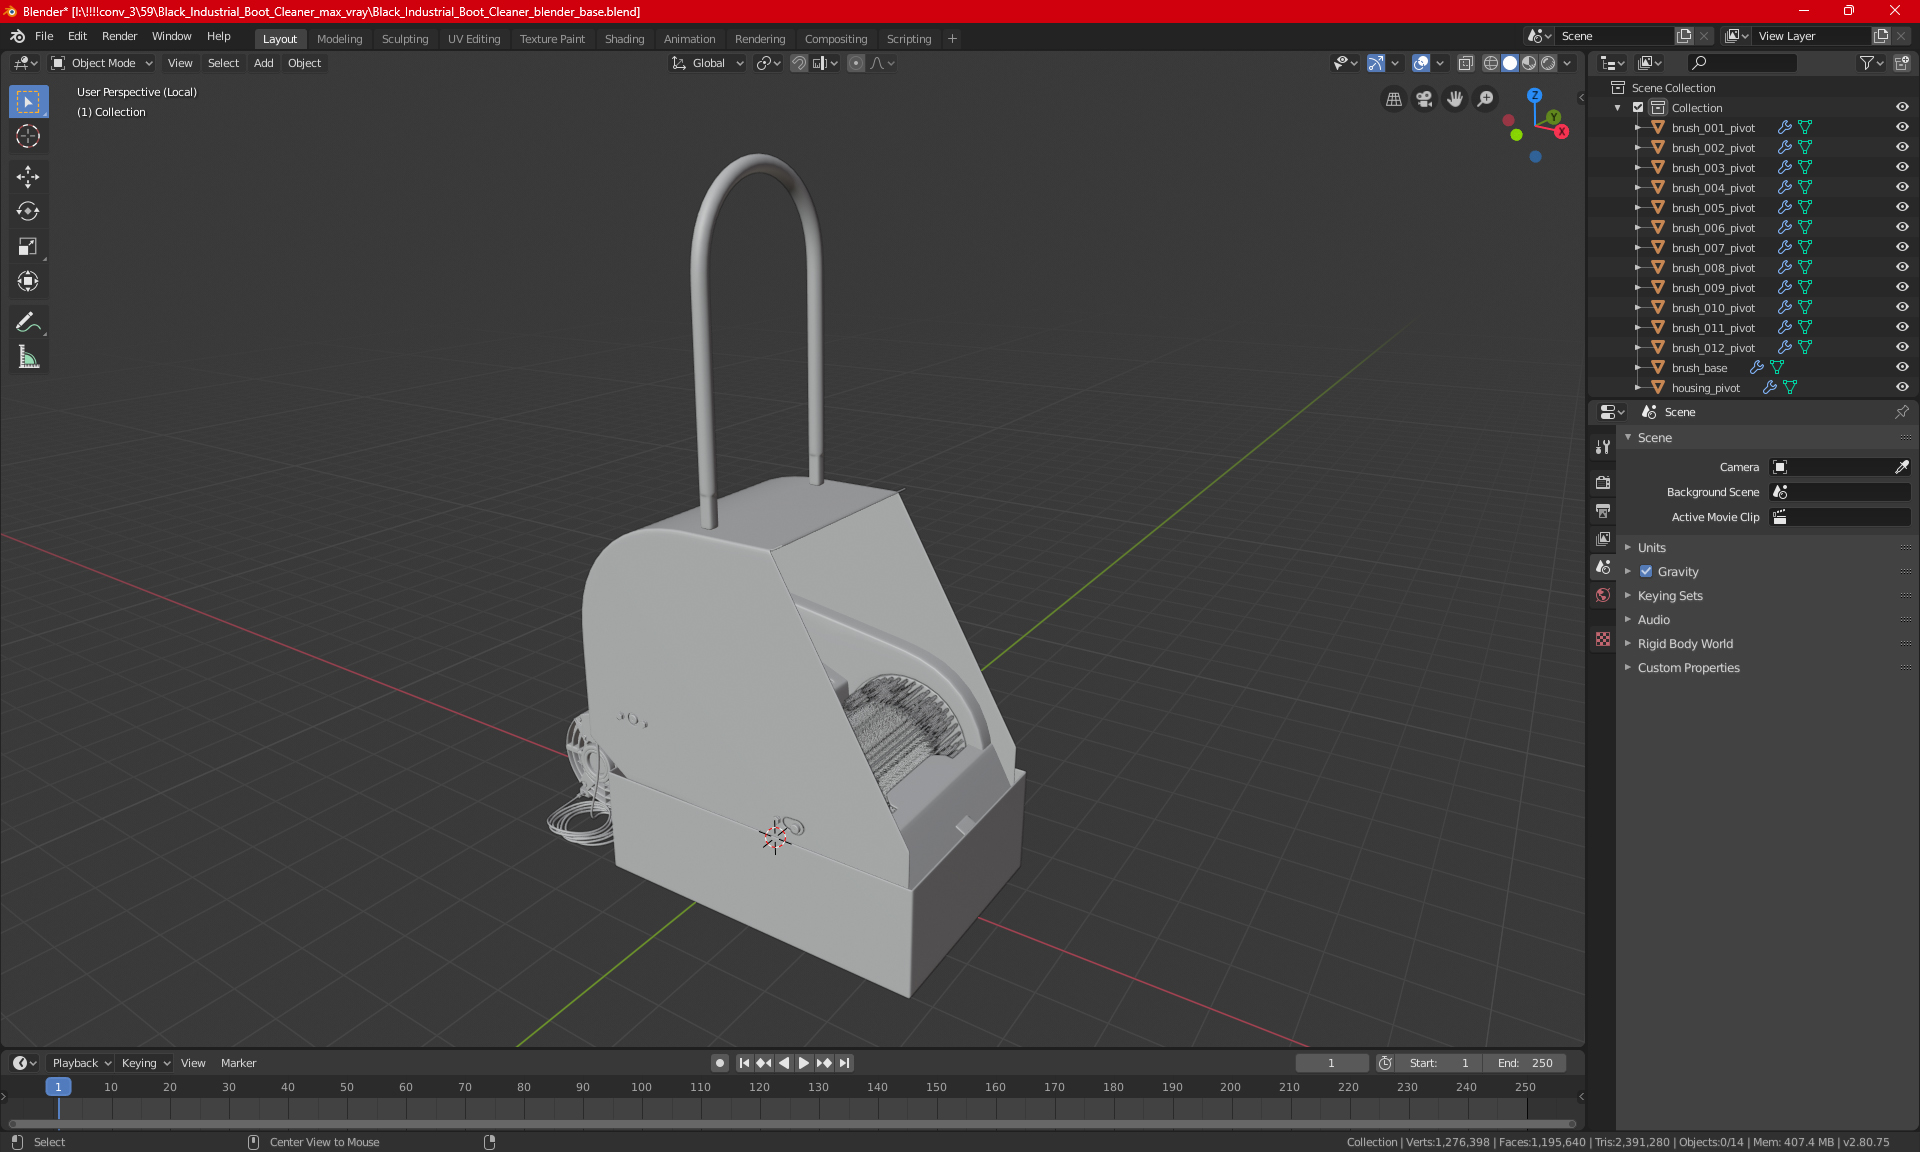Open the Render menu
This screenshot has height=1152, width=1920.
point(119,36)
